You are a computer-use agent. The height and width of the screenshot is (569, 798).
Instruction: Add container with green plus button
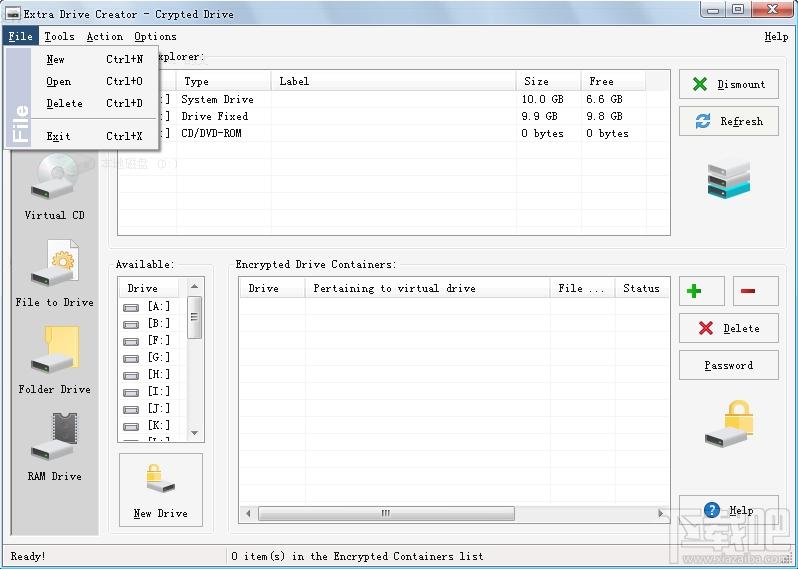pos(701,291)
